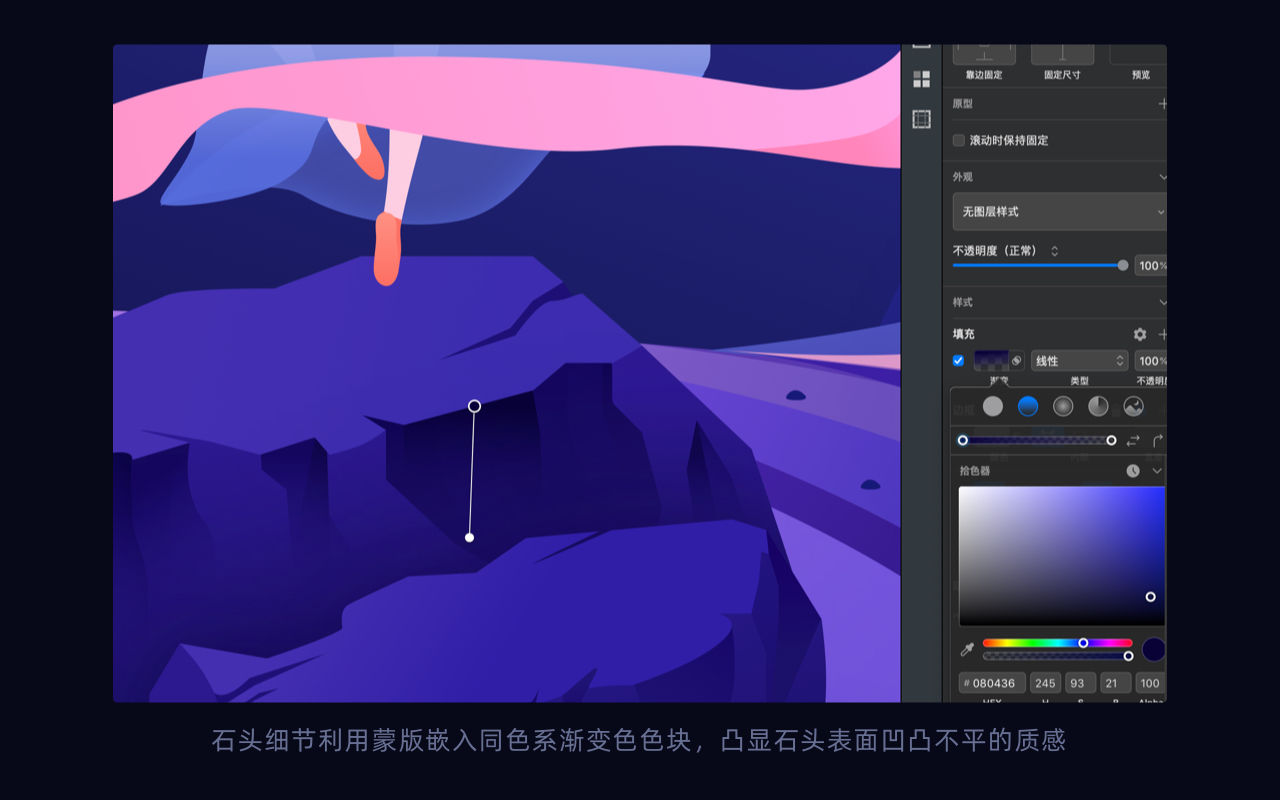Open fill settings gear icon
1280x800 pixels.
(1140, 334)
